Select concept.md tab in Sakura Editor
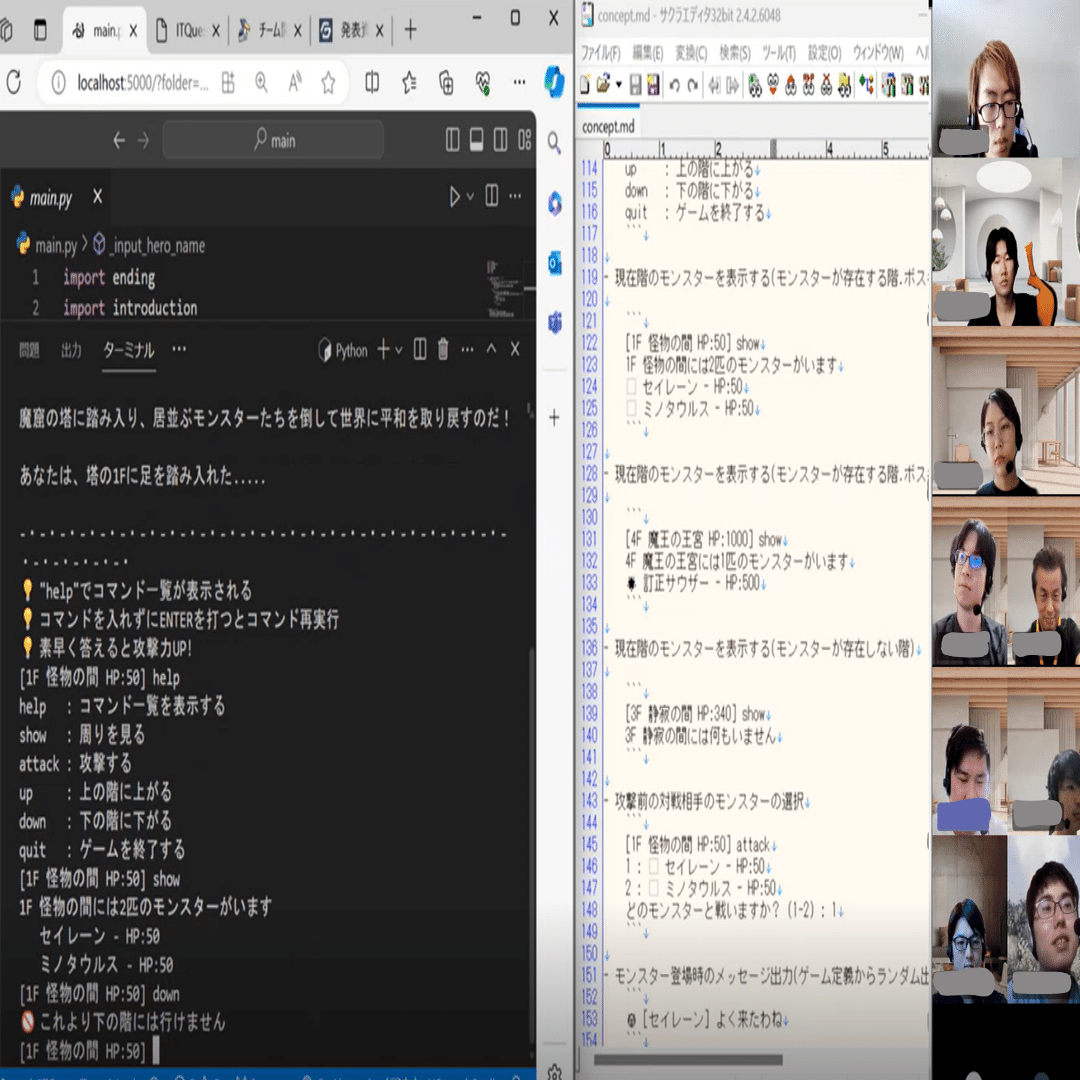The height and width of the screenshot is (1080, 1080). pos(608,127)
